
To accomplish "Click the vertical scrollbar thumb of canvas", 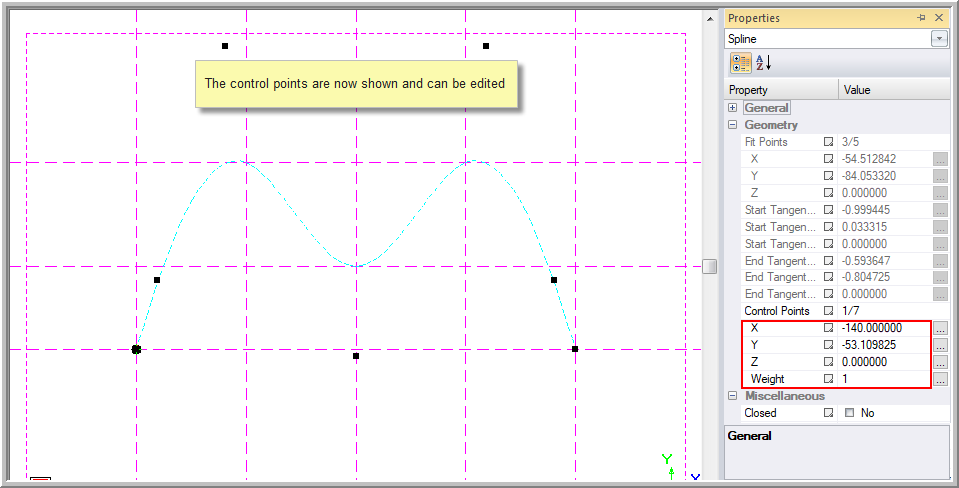I will (x=709, y=267).
